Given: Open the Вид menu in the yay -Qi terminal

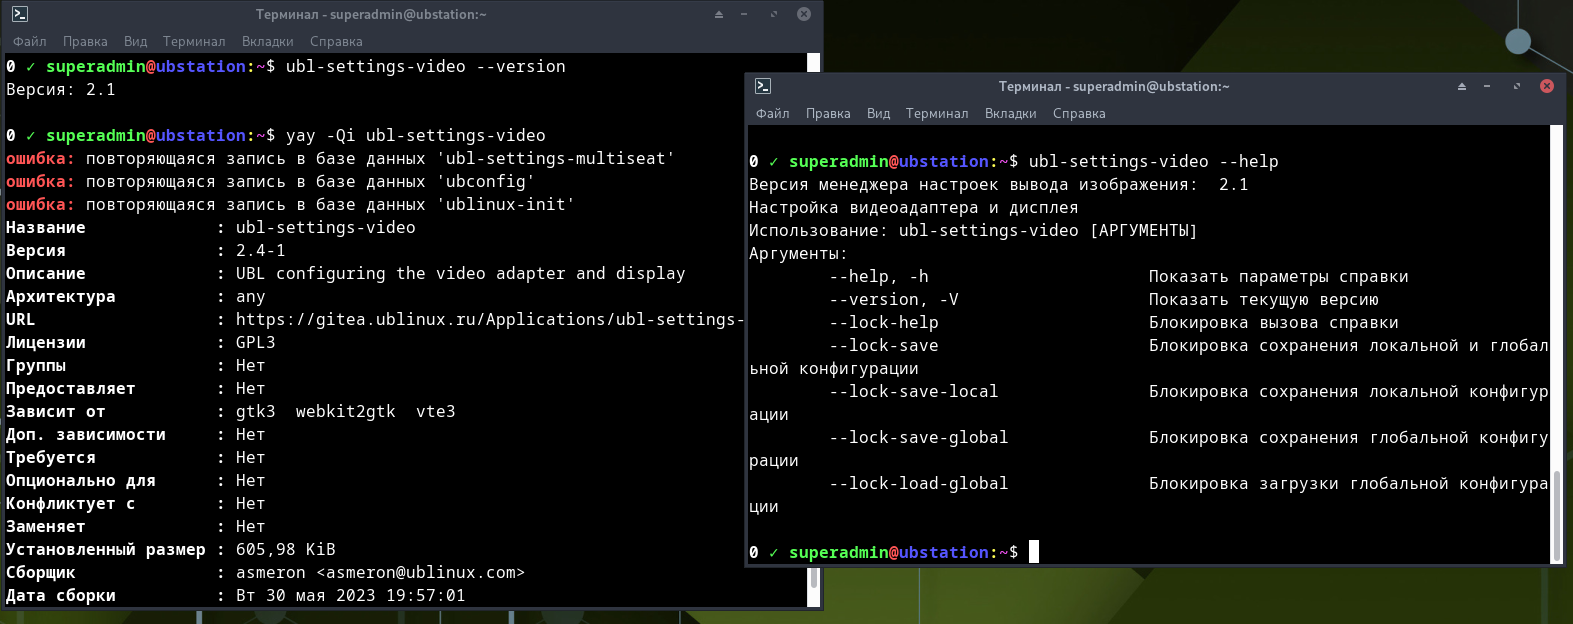Looking at the screenshot, I should coord(135,41).
